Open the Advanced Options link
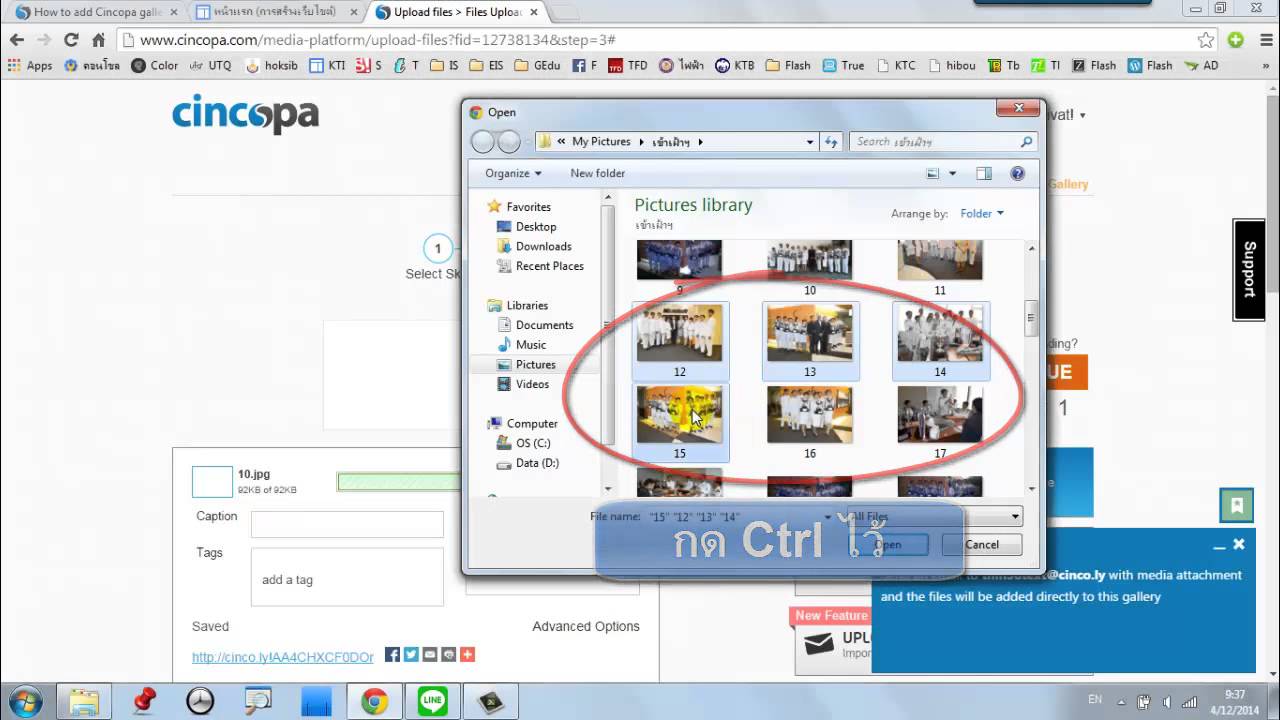Viewport: 1280px width, 720px height. pos(586,626)
